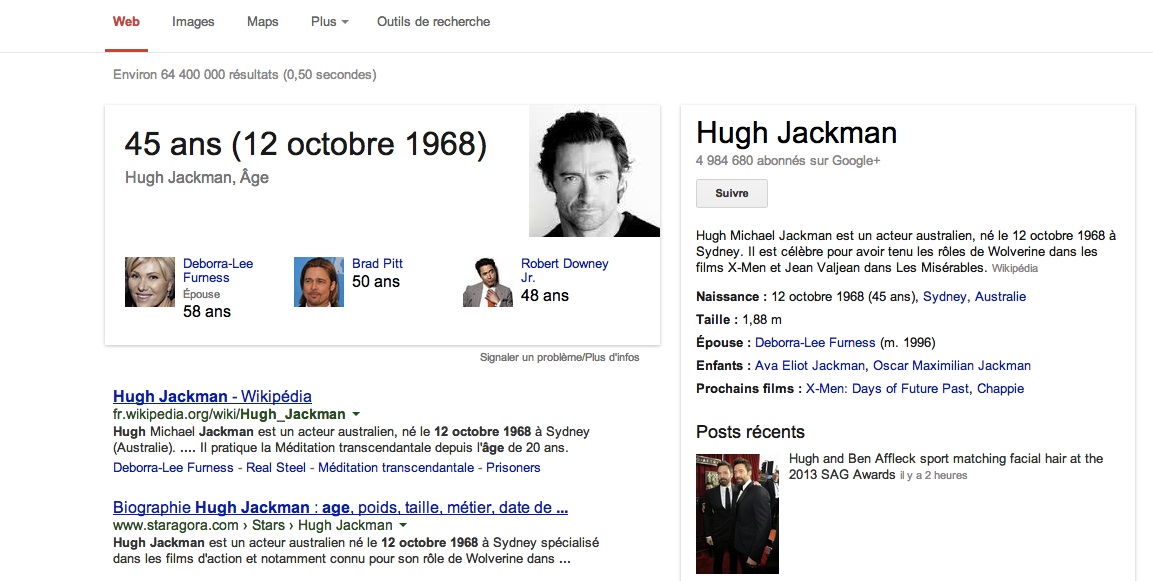This screenshot has width=1153, height=581.
Task: Click the '45 ans (12 octobre 1968)' answer
Action: coord(306,143)
